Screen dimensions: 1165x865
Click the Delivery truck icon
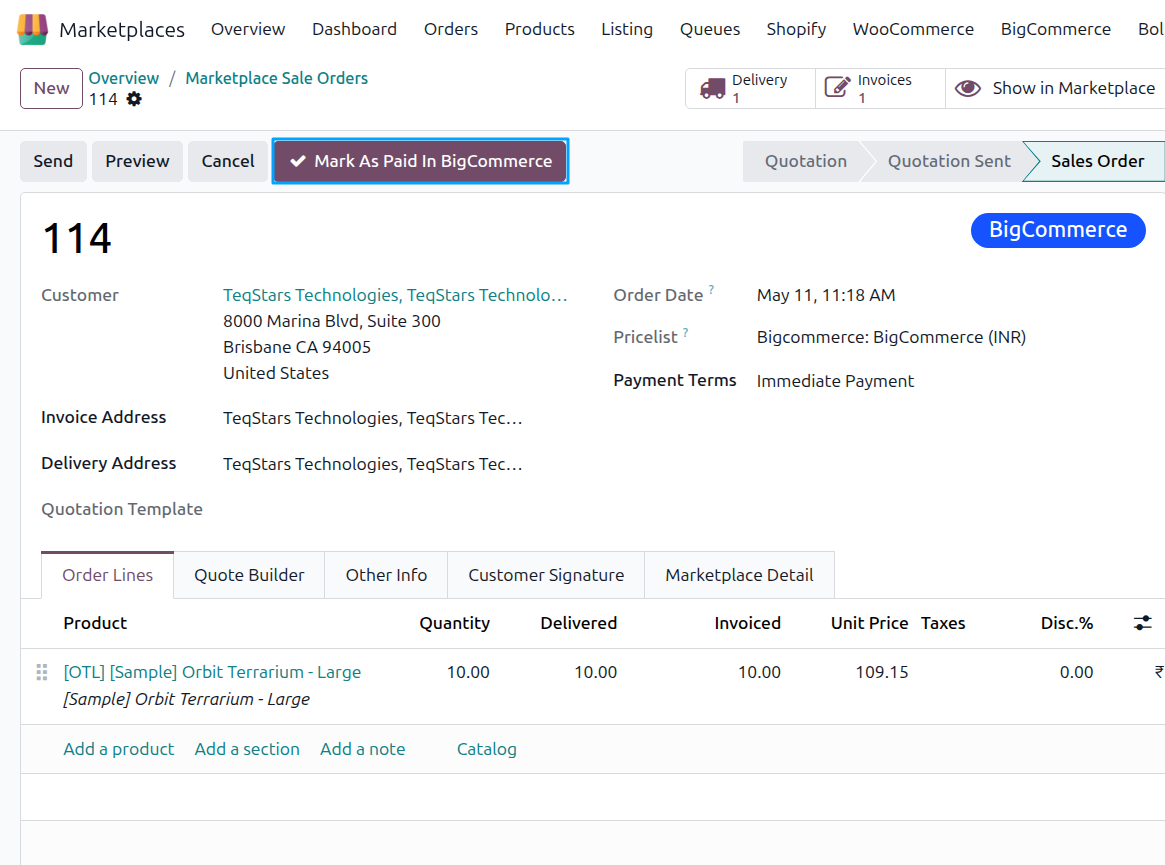point(713,88)
